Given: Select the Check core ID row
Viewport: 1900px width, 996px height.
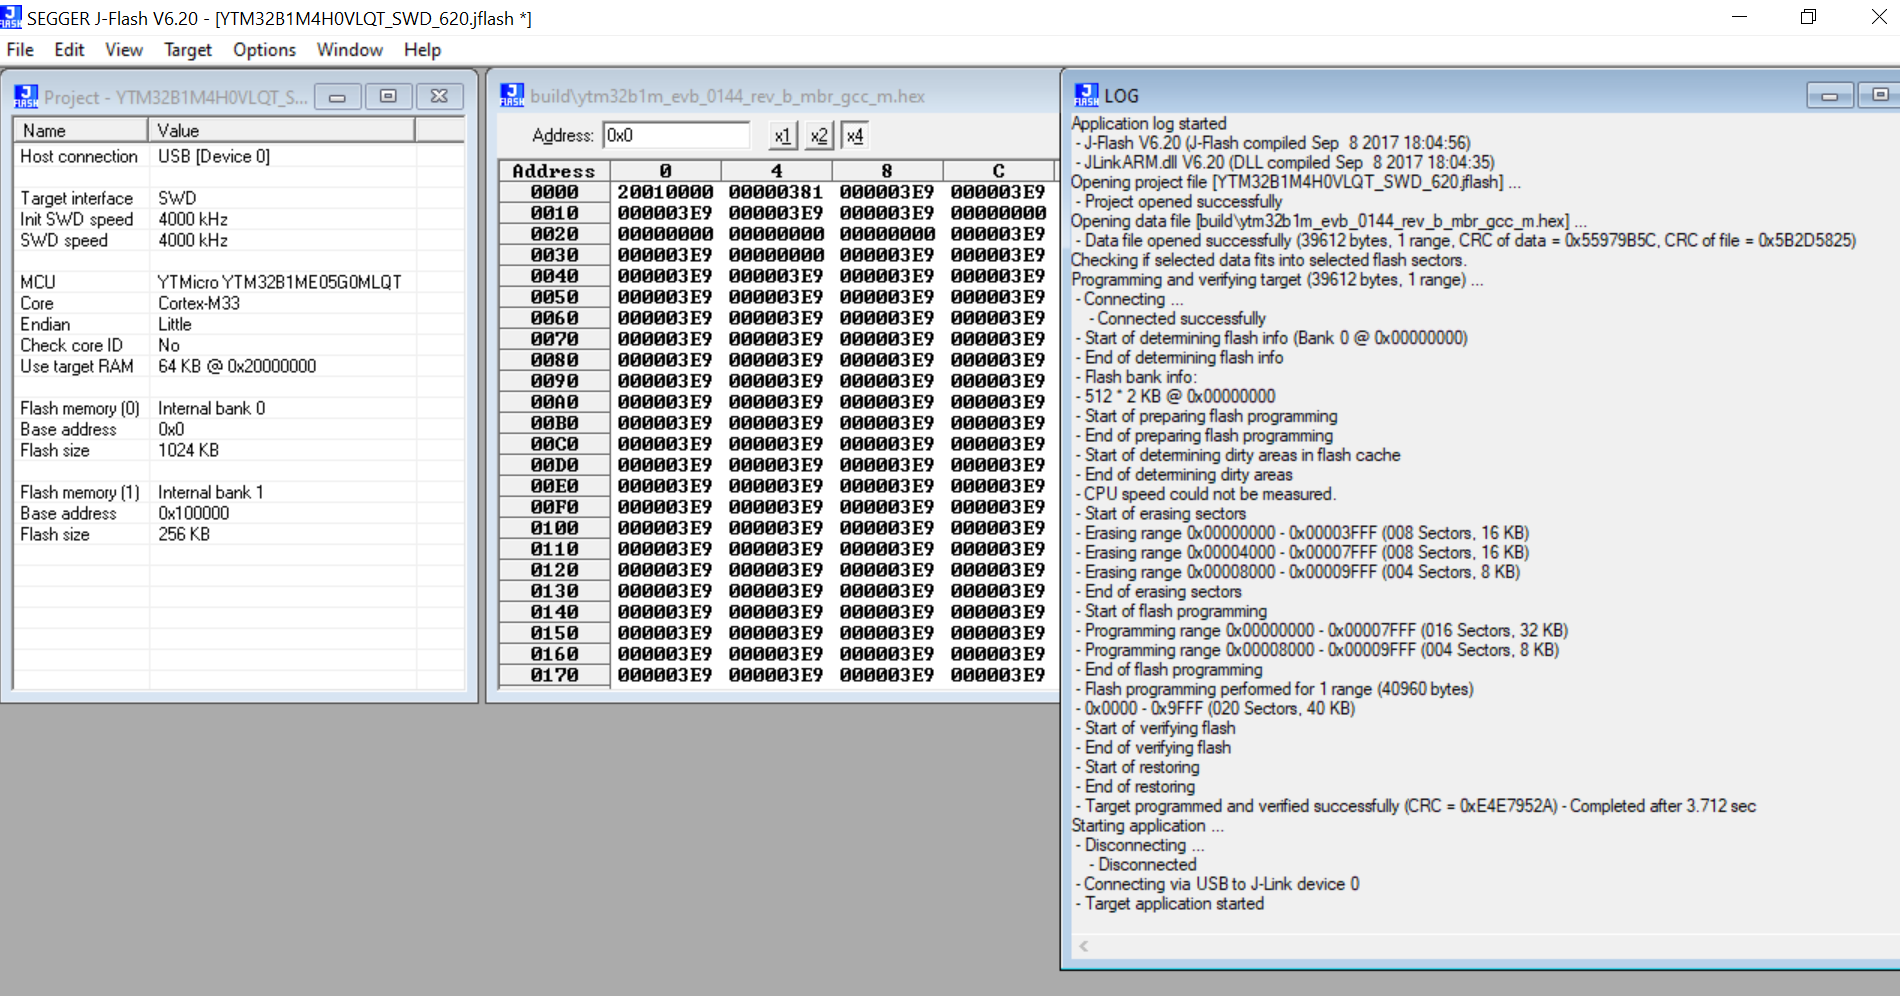Looking at the screenshot, I should (x=239, y=345).
